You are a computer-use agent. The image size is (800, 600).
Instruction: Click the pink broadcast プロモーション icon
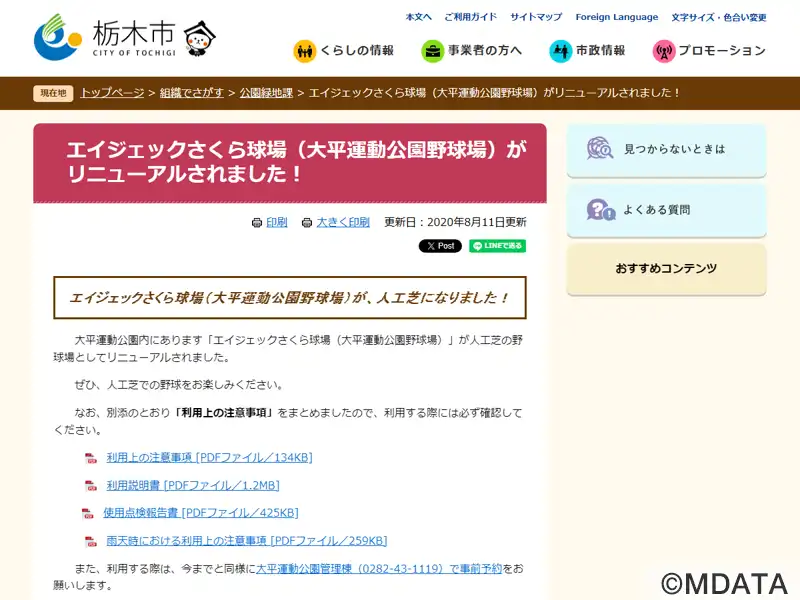coord(664,52)
